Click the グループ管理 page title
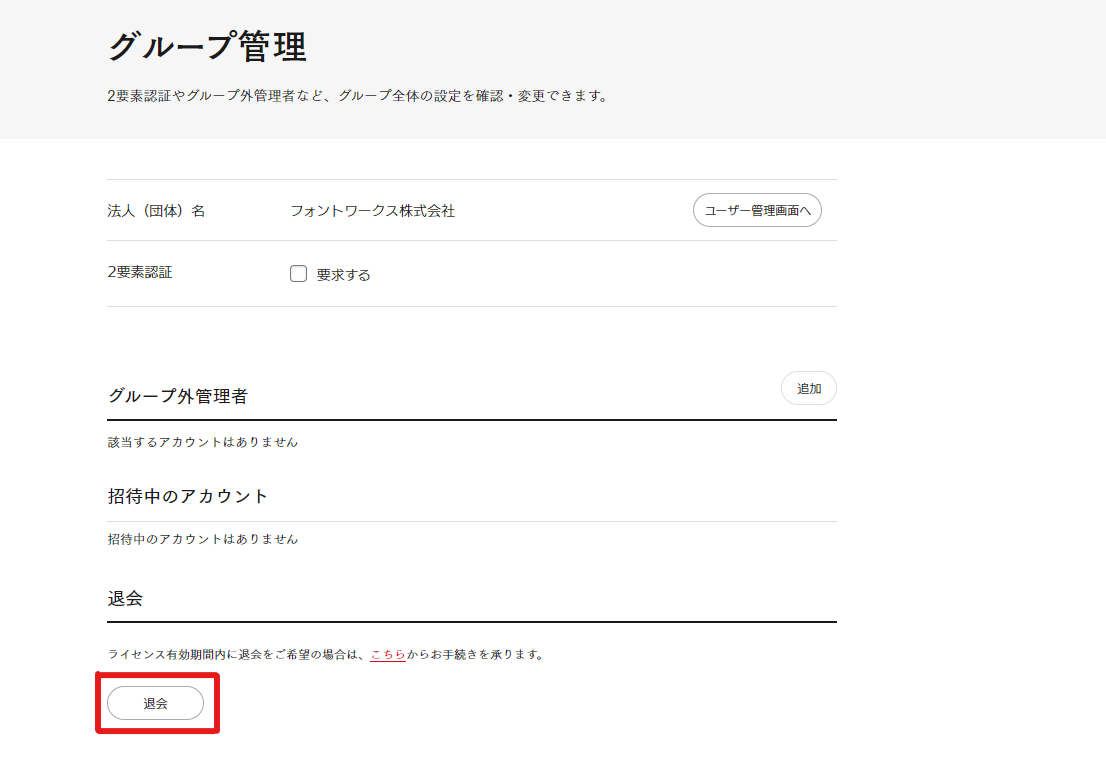Image resolution: width=1106 pixels, height=764 pixels. (x=207, y=47)
